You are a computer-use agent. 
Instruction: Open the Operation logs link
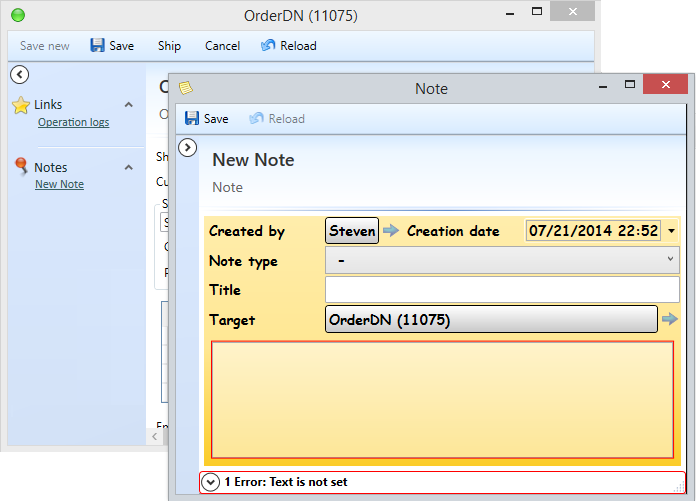[x=73, y=122]
